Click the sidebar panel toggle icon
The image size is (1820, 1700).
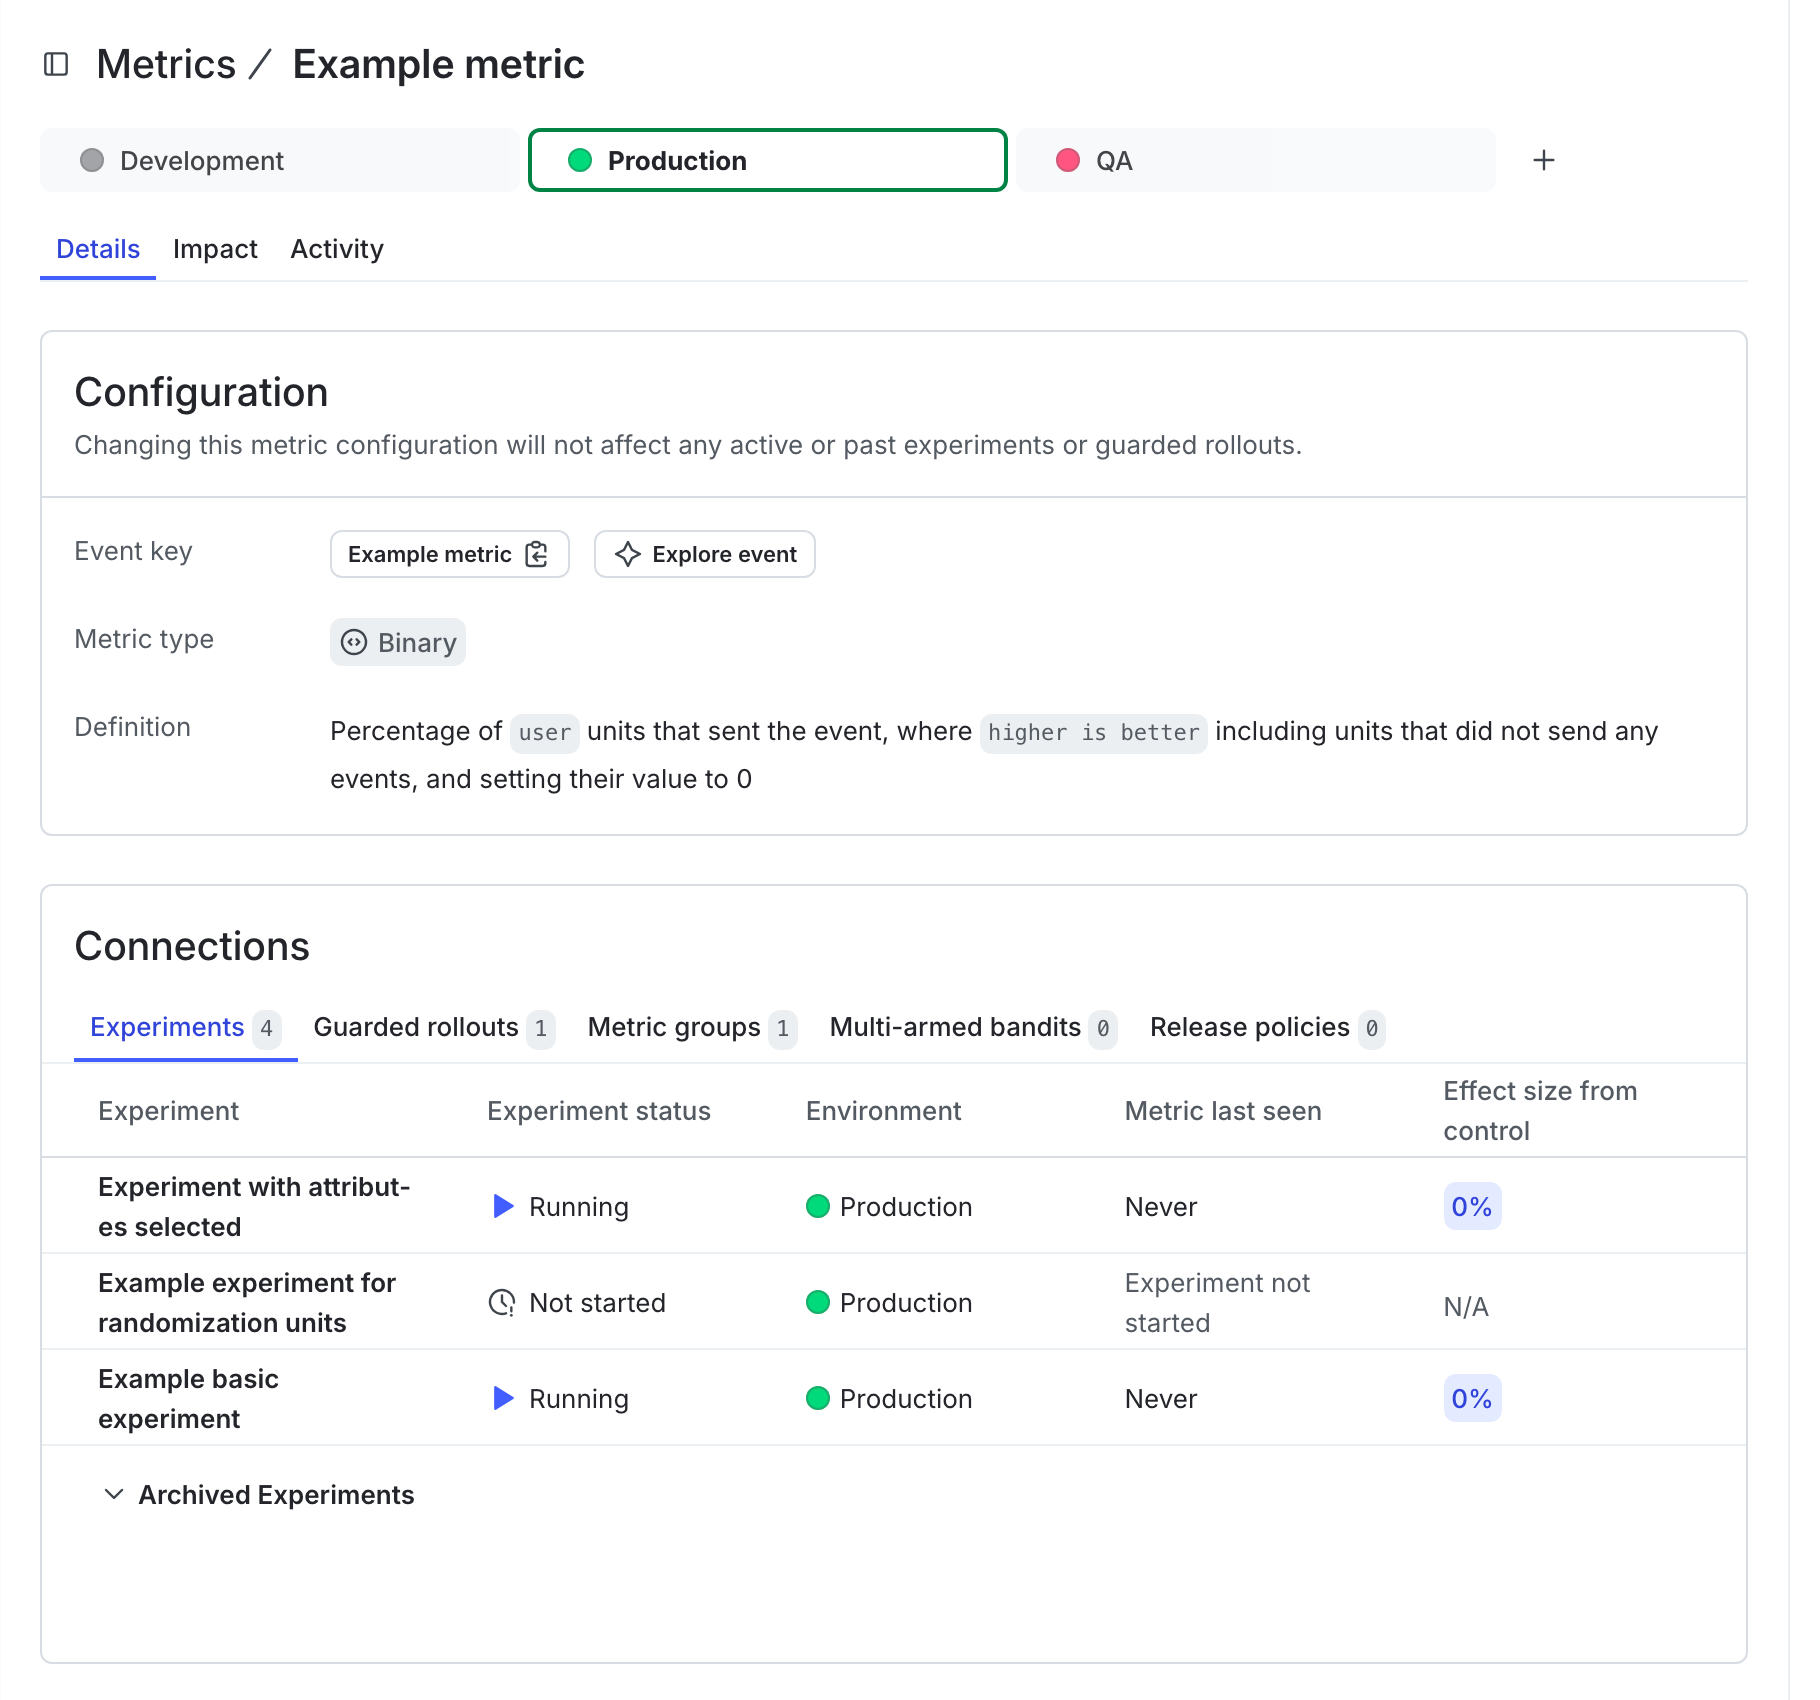tap(56, 63)
